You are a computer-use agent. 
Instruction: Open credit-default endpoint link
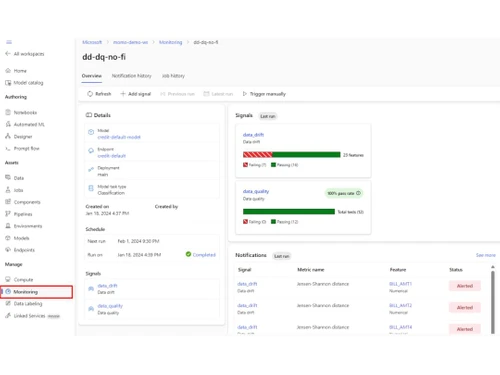(112, 156)
